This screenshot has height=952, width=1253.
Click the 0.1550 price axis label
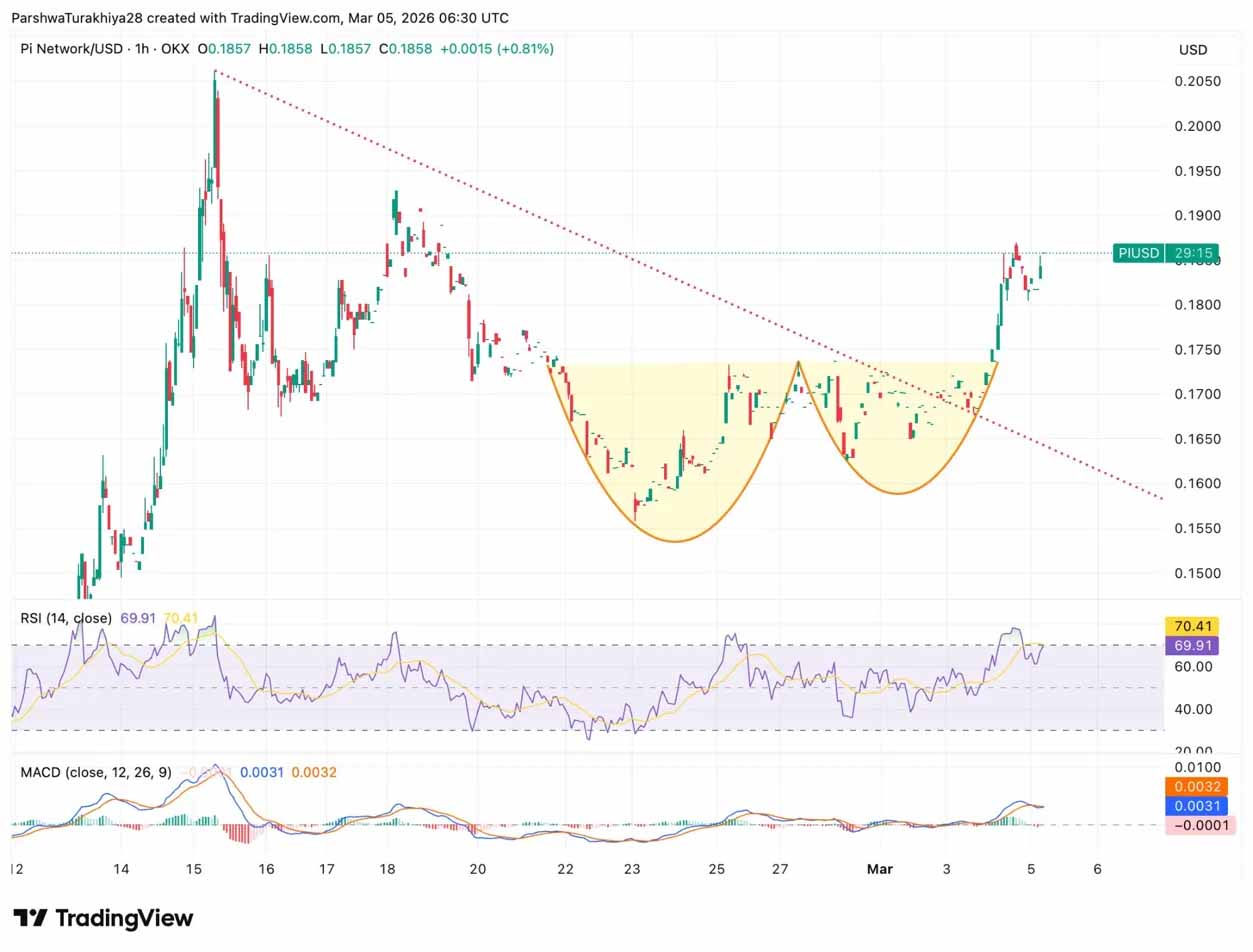1197,528
